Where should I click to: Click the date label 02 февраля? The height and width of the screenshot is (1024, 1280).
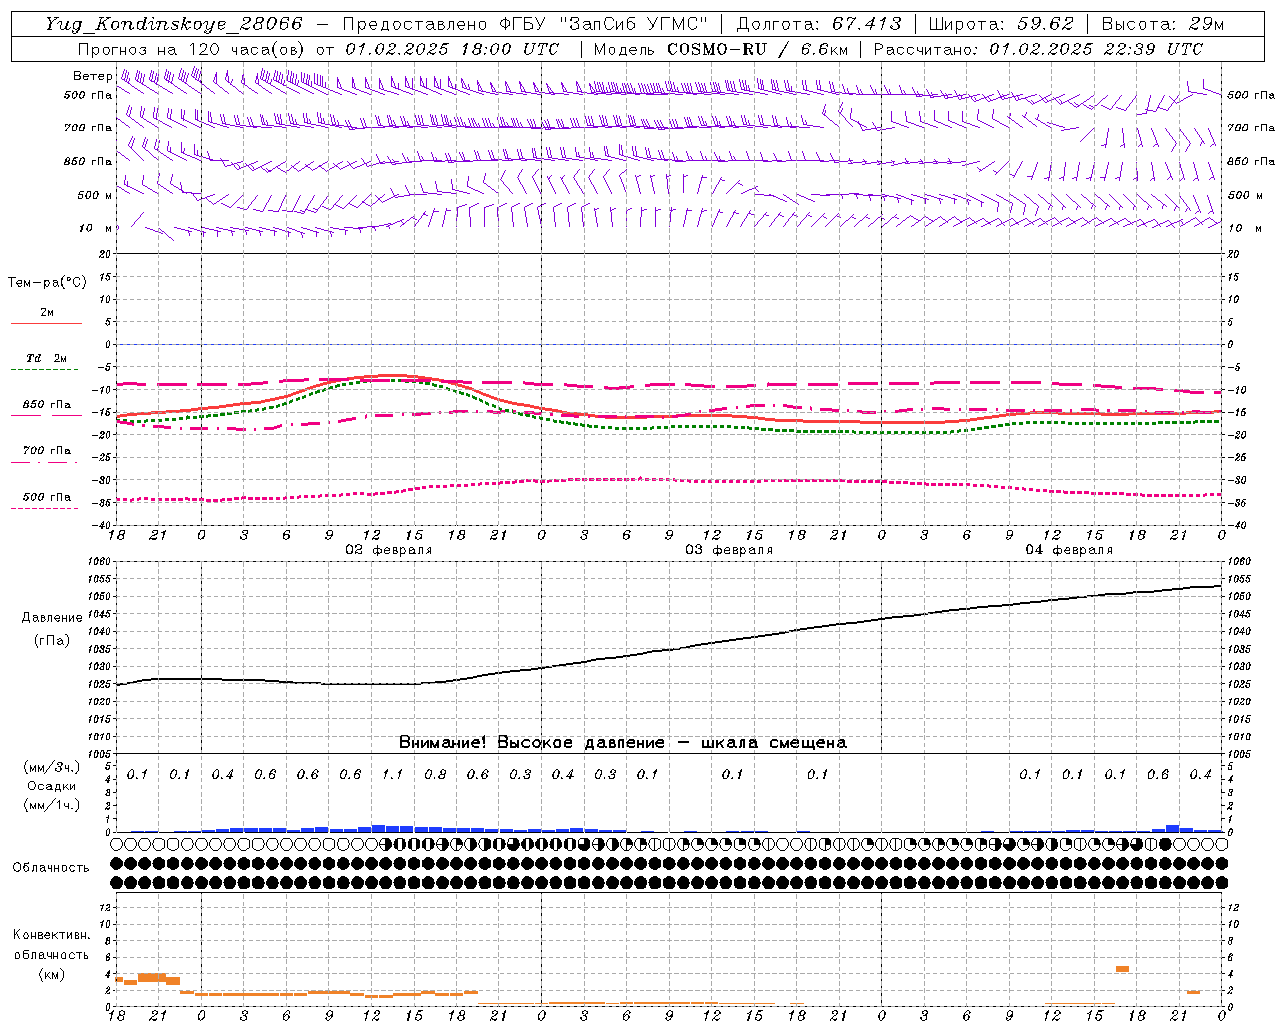[x=389, y=550]
